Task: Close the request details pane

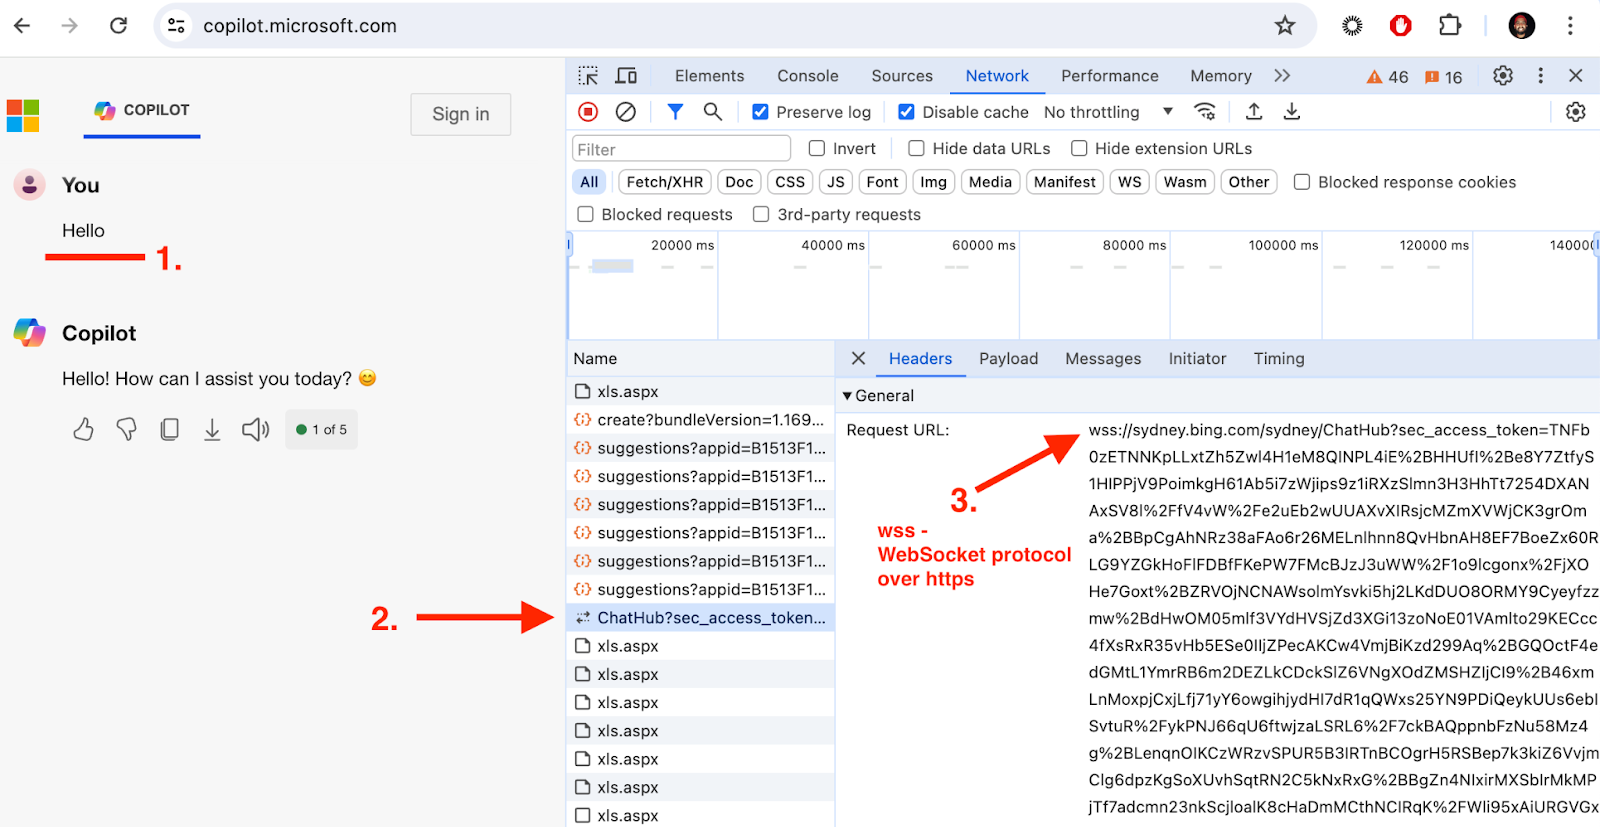Action: point(858,358)
